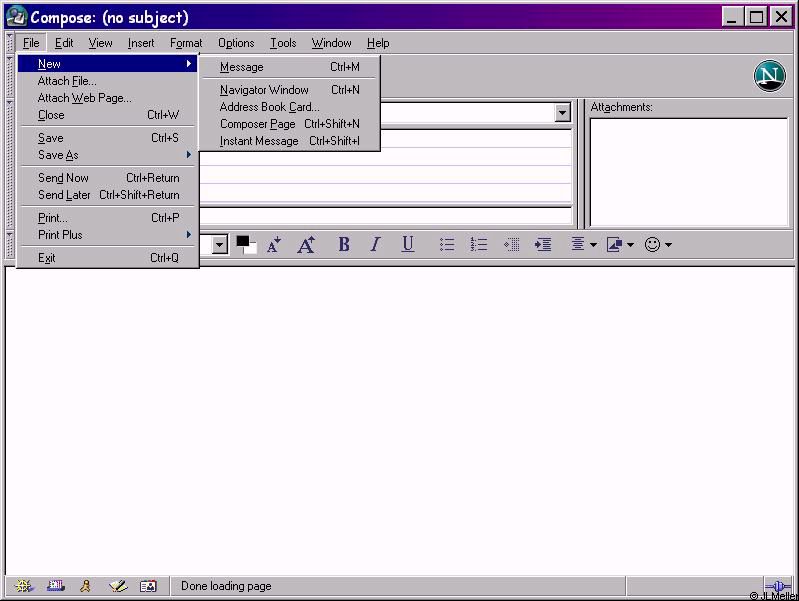Select Attach File in File menu
Viewport: 799px width, 601px height.
click(x=108, y=81)
